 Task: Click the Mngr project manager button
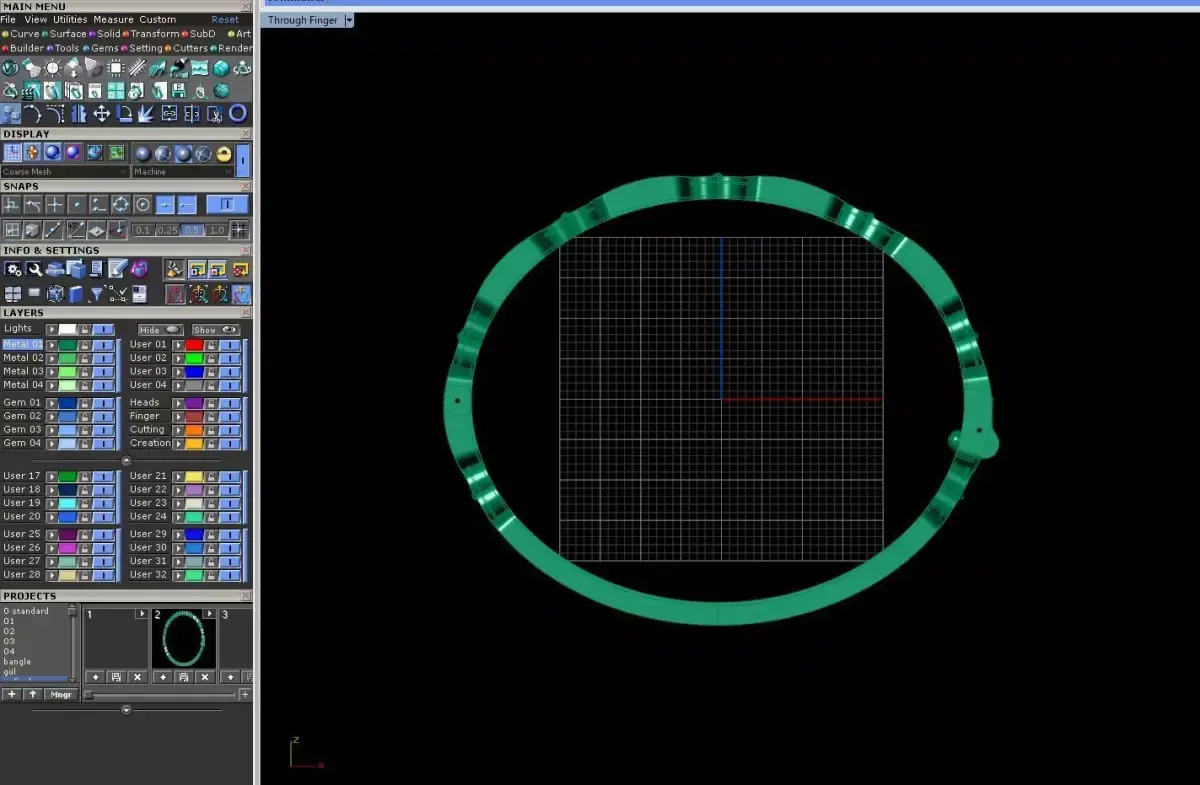point(61,694)
